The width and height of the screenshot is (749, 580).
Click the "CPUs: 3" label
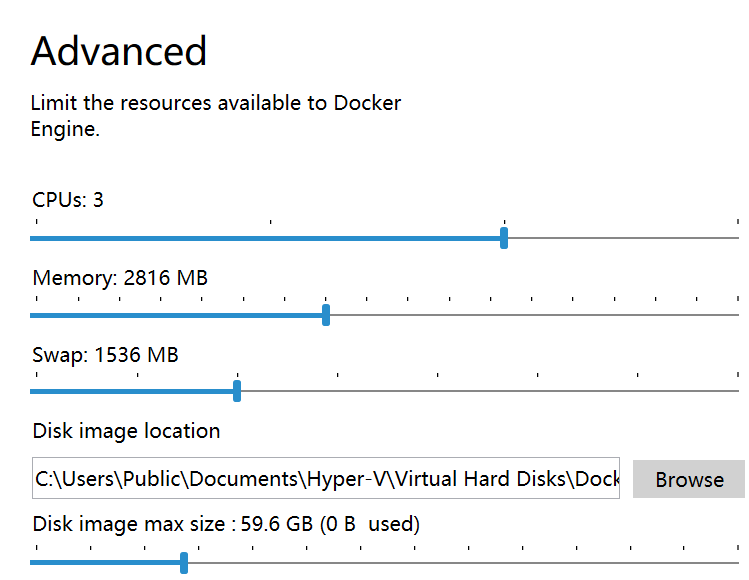click(x=68, y=200)
